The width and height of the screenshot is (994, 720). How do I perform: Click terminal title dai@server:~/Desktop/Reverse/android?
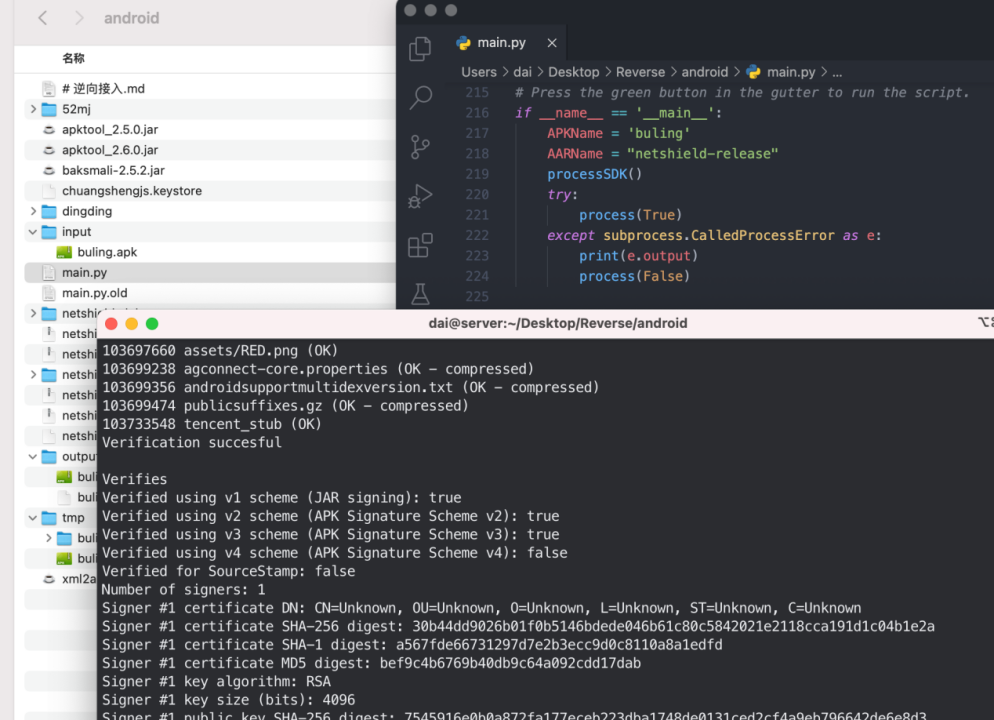557,323
